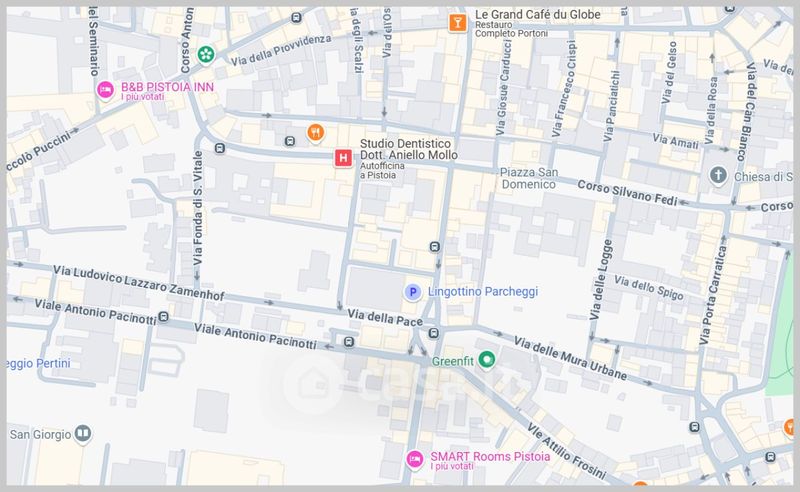Click the Via Francesco Crispi label
800x492 pixels.
(x=564, y=89)
